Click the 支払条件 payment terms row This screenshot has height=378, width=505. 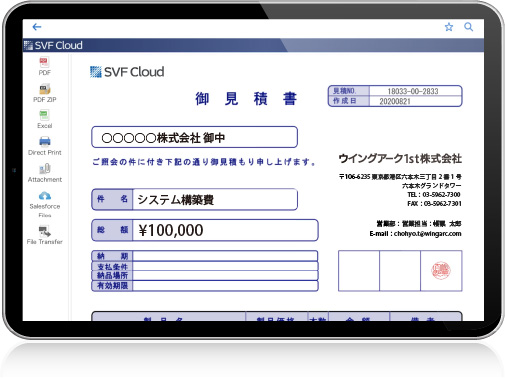tap(205, 266)
